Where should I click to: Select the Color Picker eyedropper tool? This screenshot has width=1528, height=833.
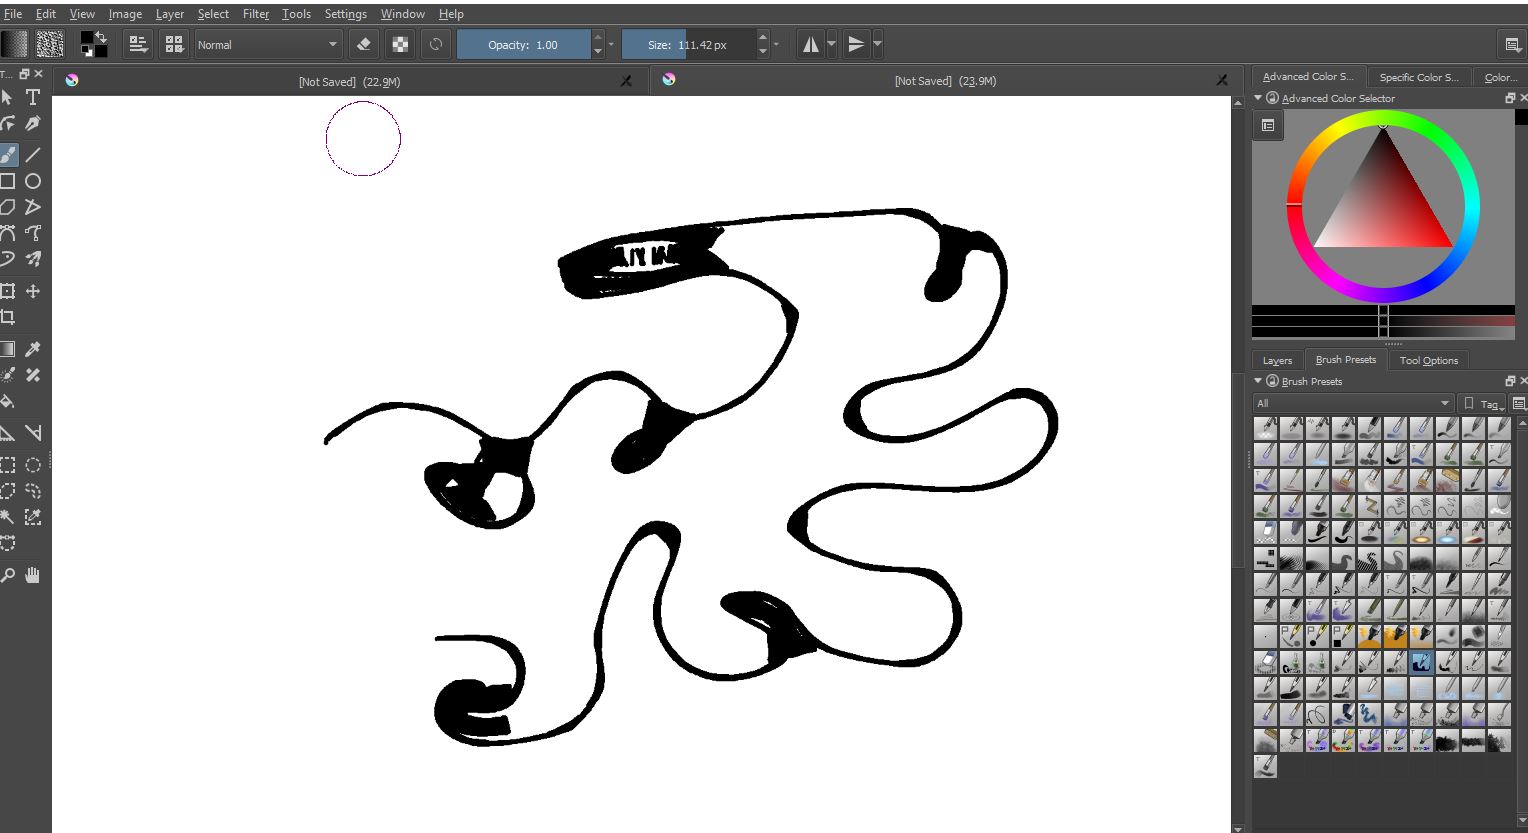coord(33,349)
